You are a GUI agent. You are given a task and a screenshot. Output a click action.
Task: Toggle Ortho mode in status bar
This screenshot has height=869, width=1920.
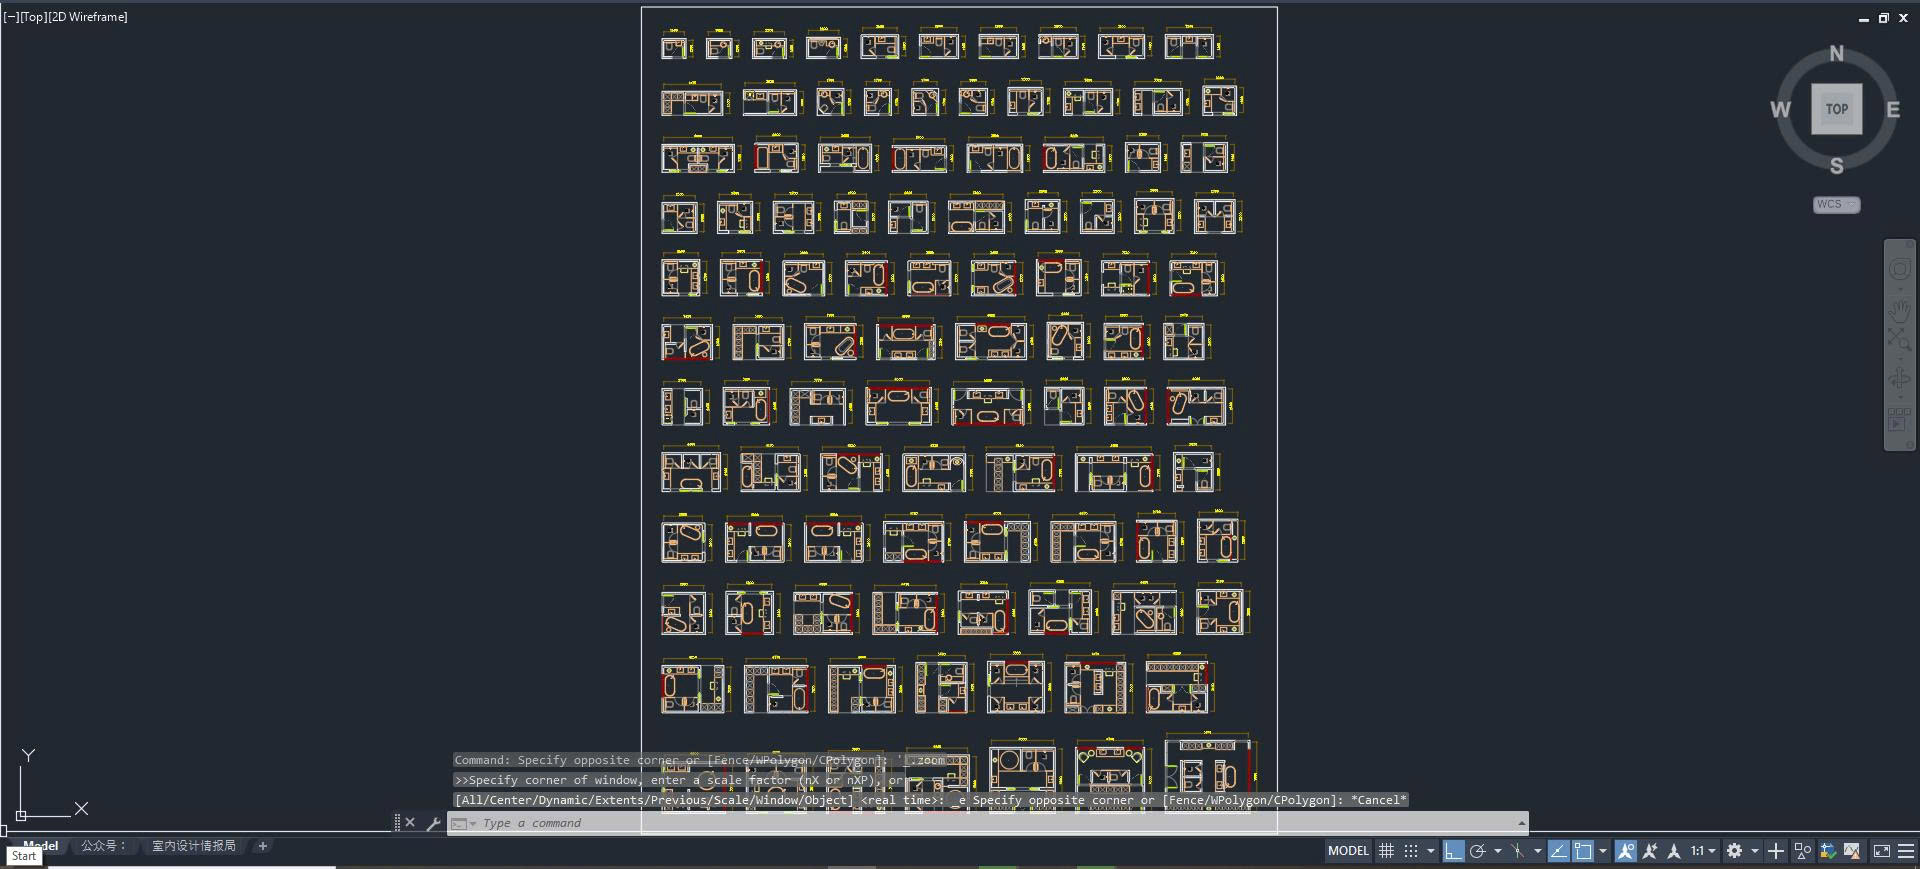tap(1453, 851)
